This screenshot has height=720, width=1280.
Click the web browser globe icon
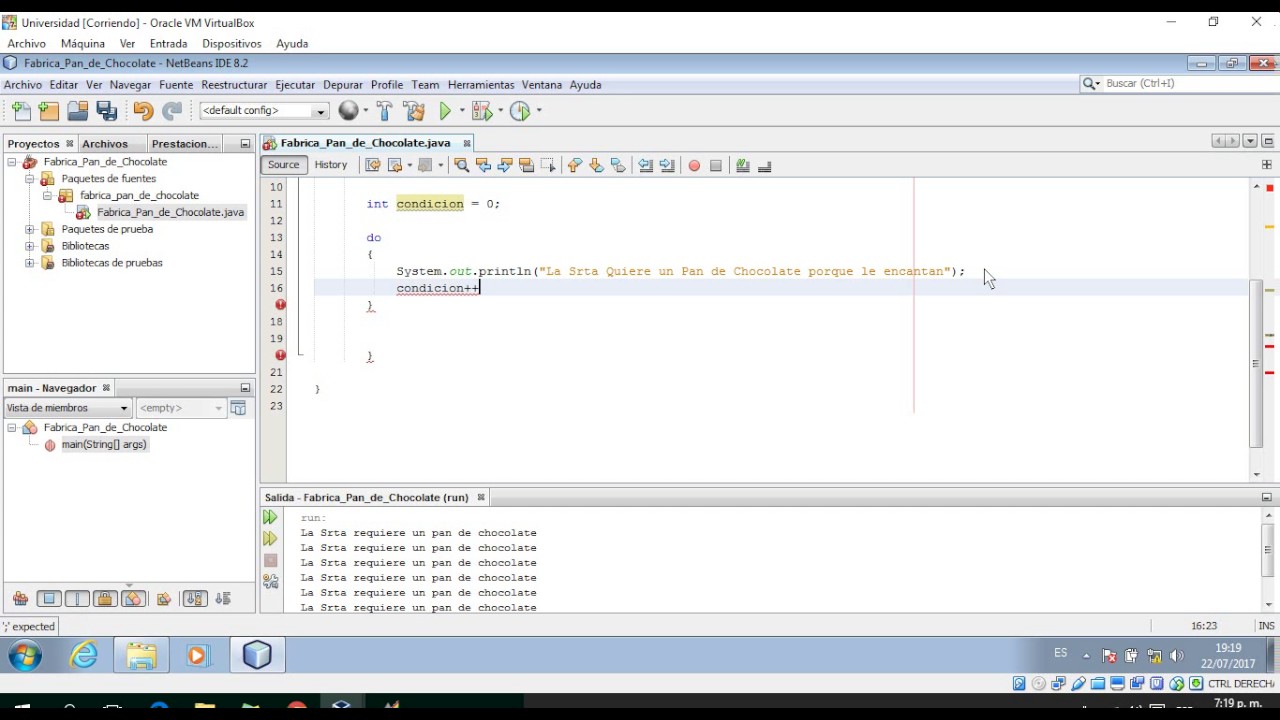pos(348,111)
